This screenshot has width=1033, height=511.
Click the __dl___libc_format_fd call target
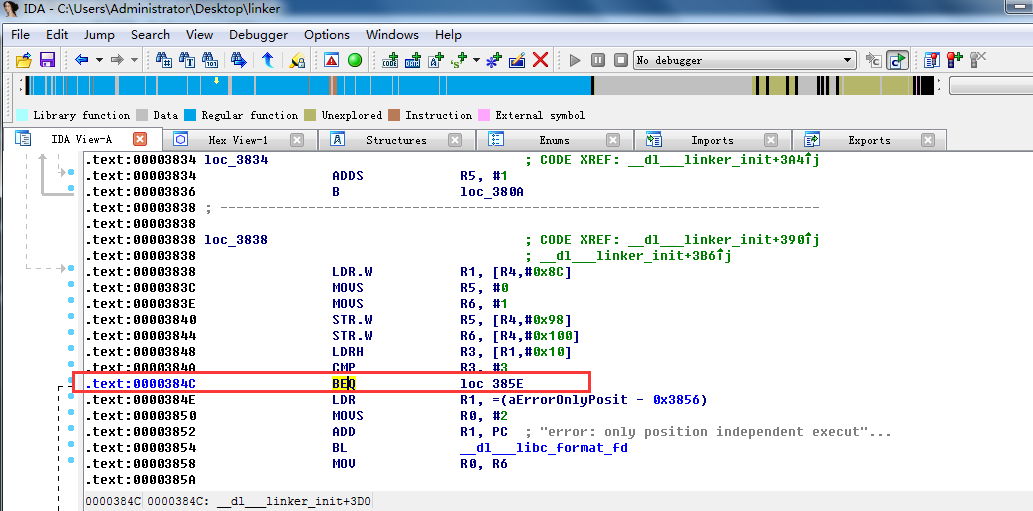pos(544,448)
